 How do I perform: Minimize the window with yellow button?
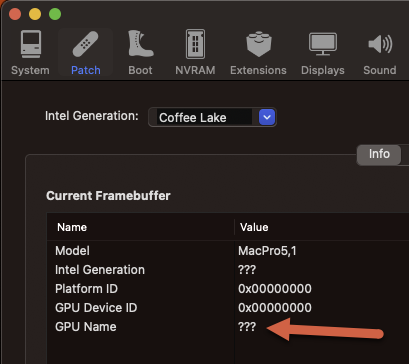pyautogui.click(x=35, y=14)
